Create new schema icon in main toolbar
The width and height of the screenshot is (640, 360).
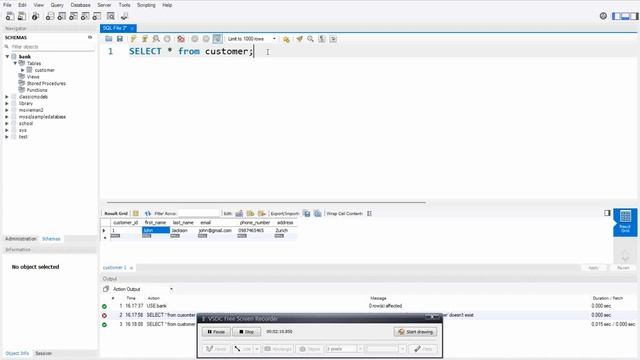[x=50, y=16]
